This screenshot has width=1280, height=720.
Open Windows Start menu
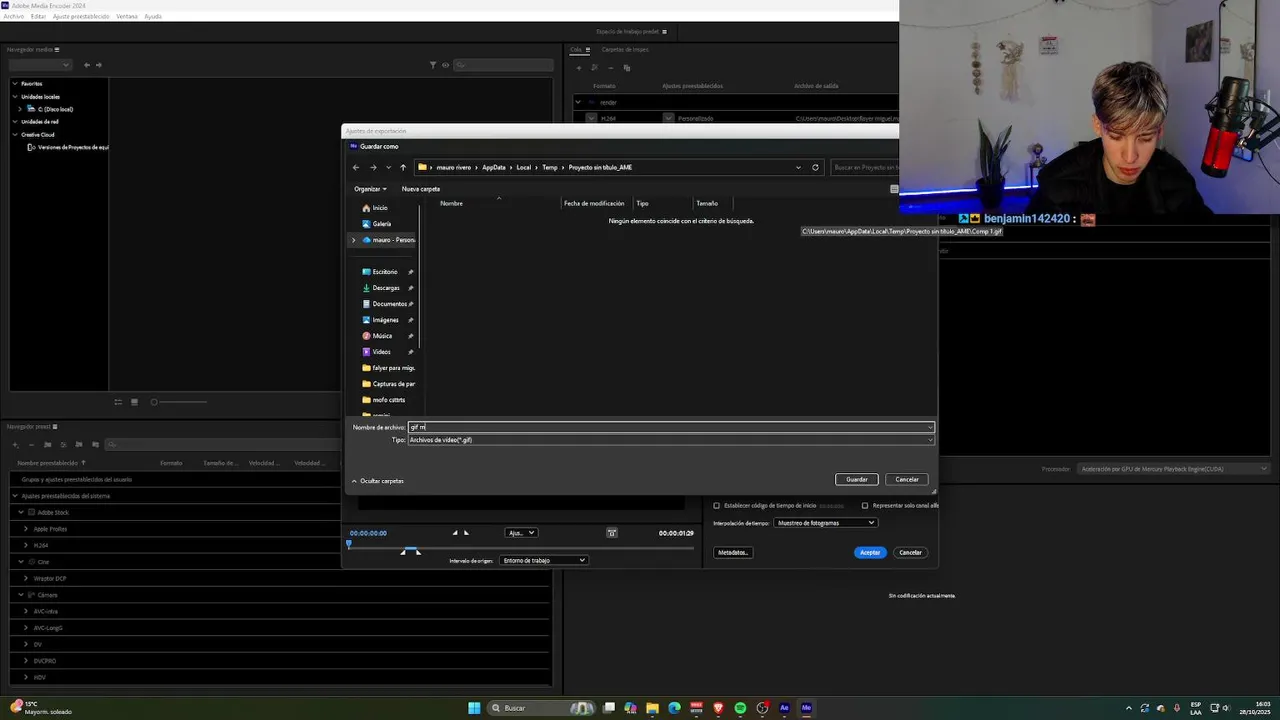click(x=474, y=708)
